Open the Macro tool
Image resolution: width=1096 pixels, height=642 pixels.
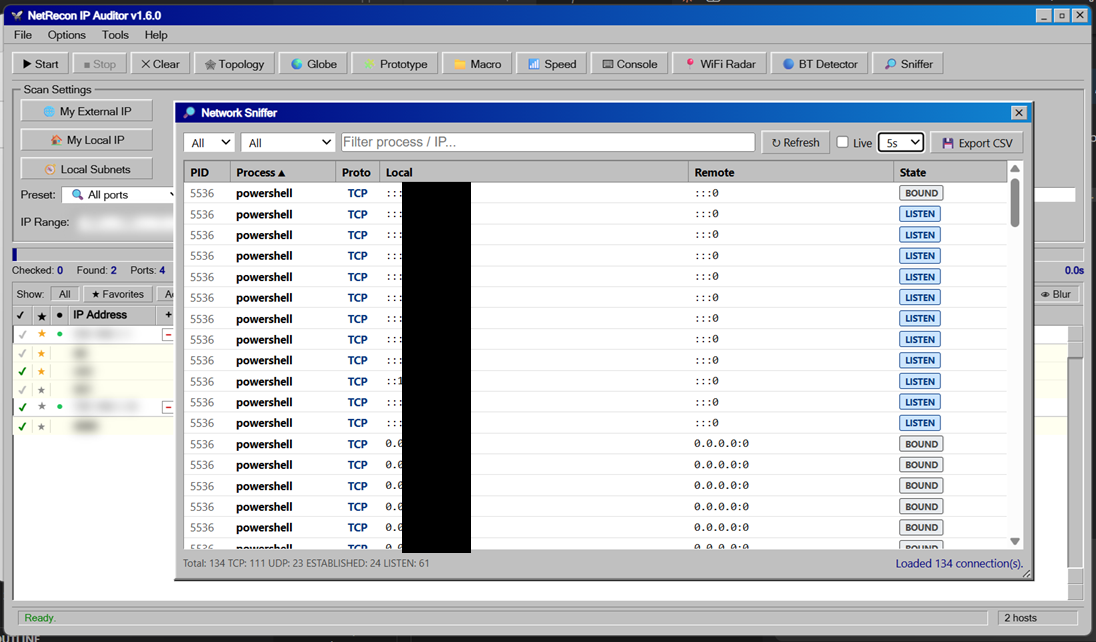coord(477,64)
